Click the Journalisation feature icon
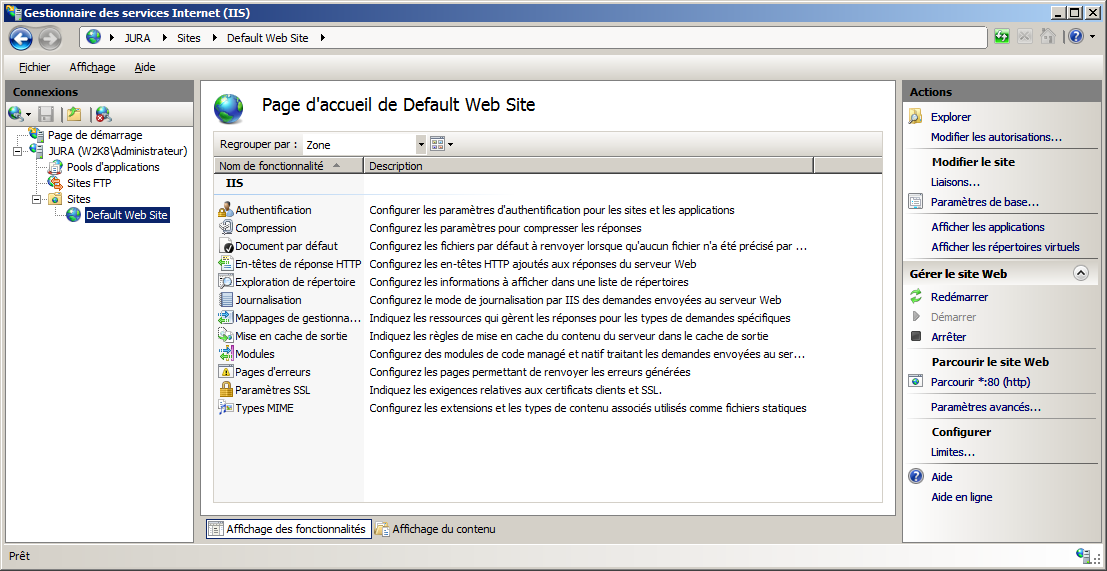 226,300
